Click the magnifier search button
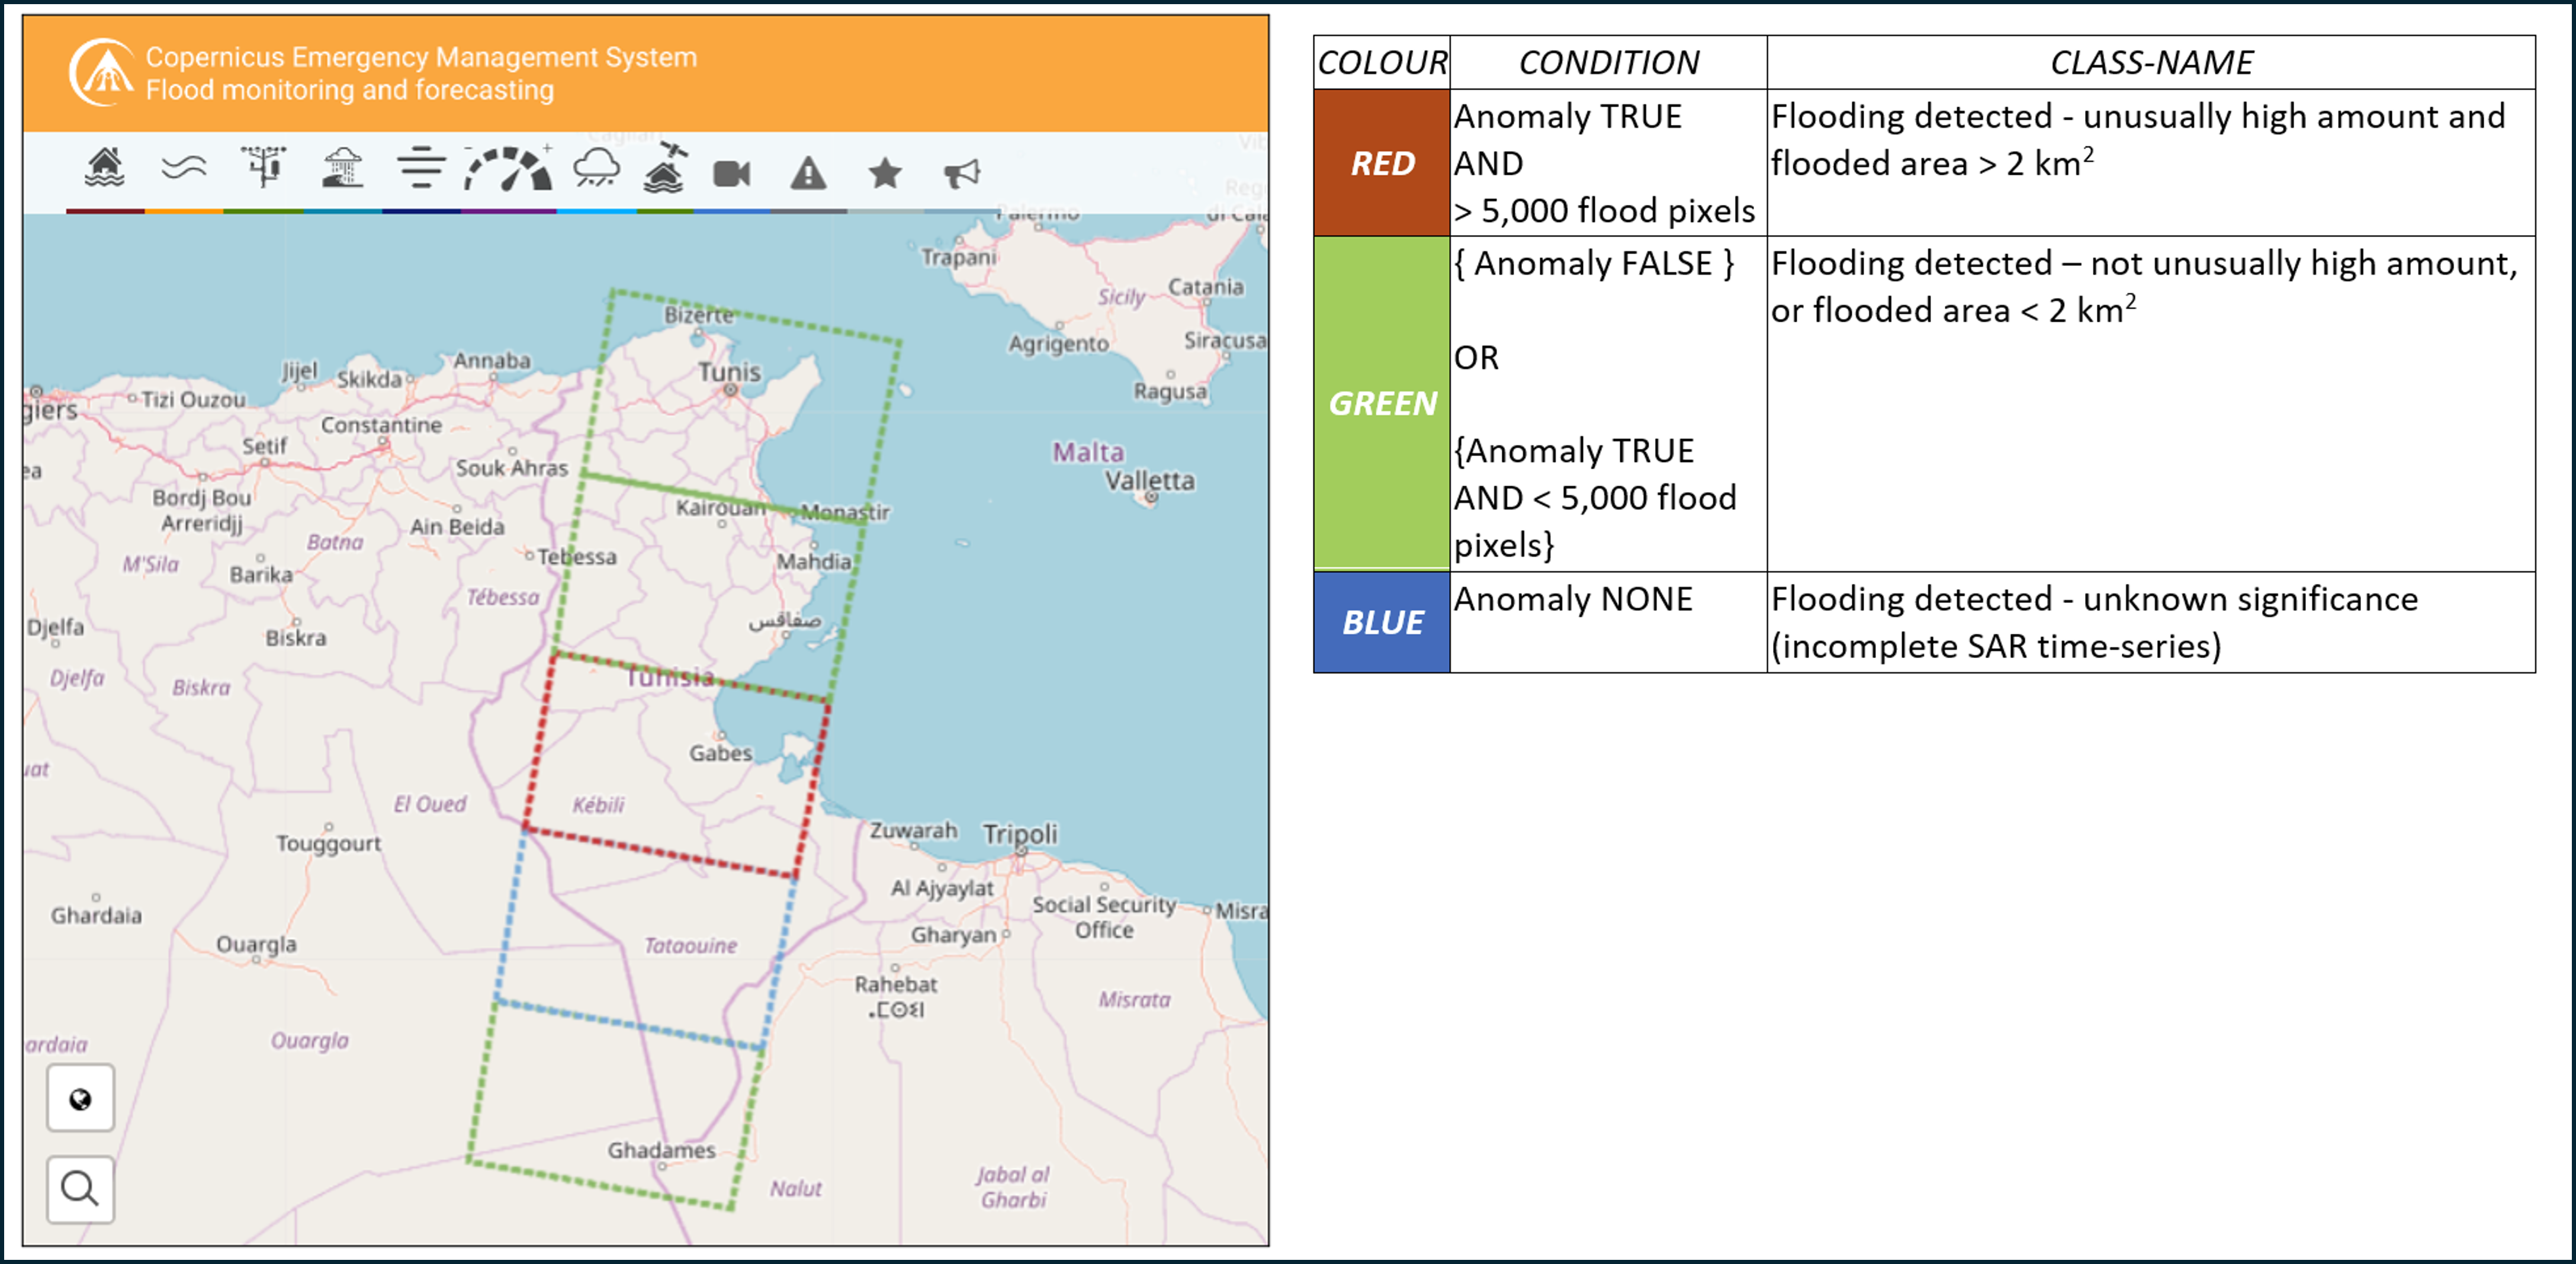2576x1264 pixels. (x=81, y=1189)
